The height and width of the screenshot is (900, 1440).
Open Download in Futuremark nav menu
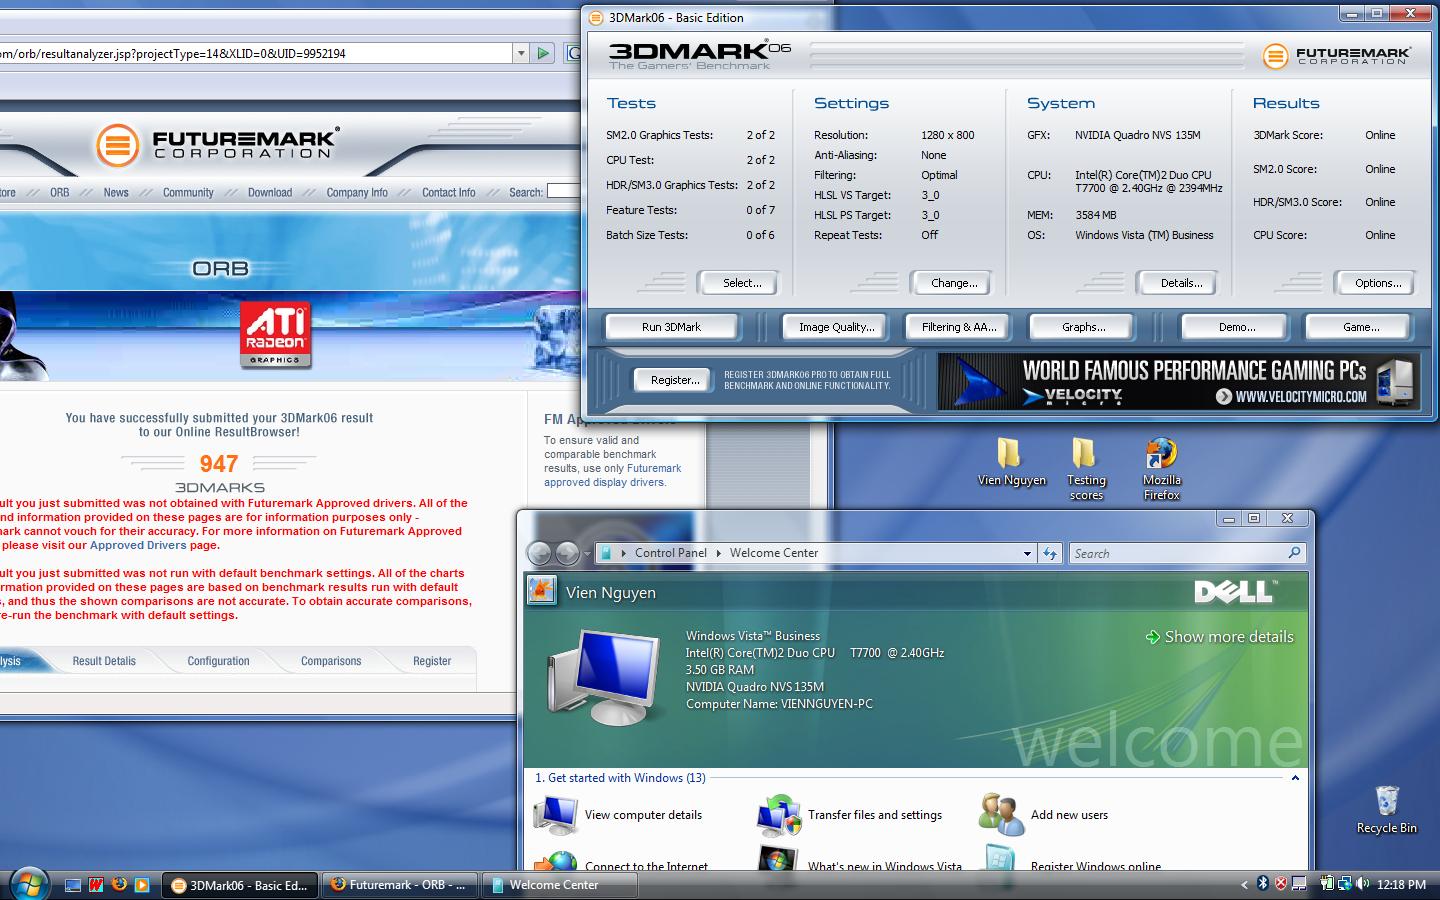point(270,192)
